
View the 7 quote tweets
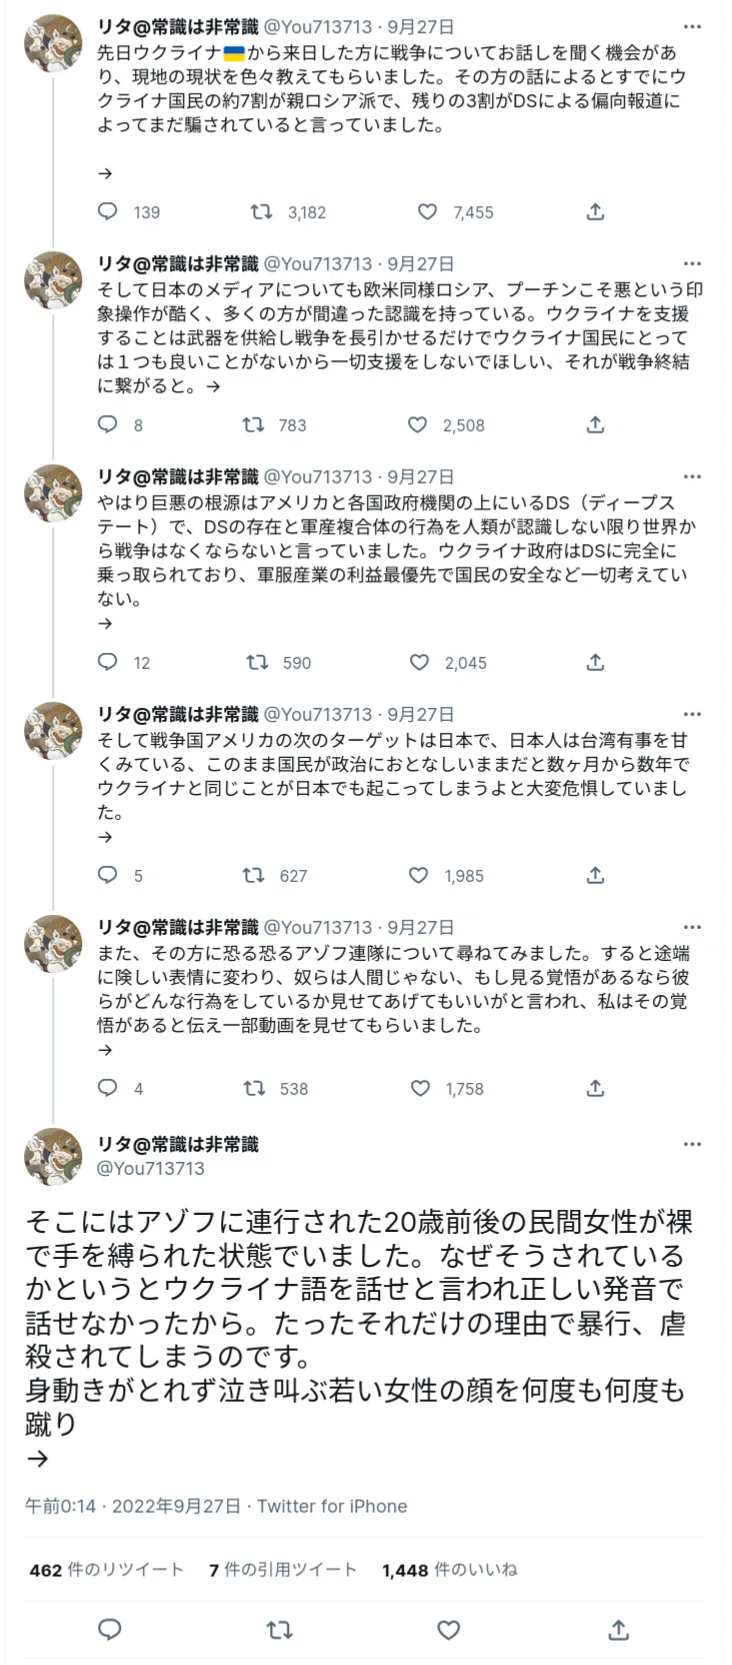(x=282, y=1570)
